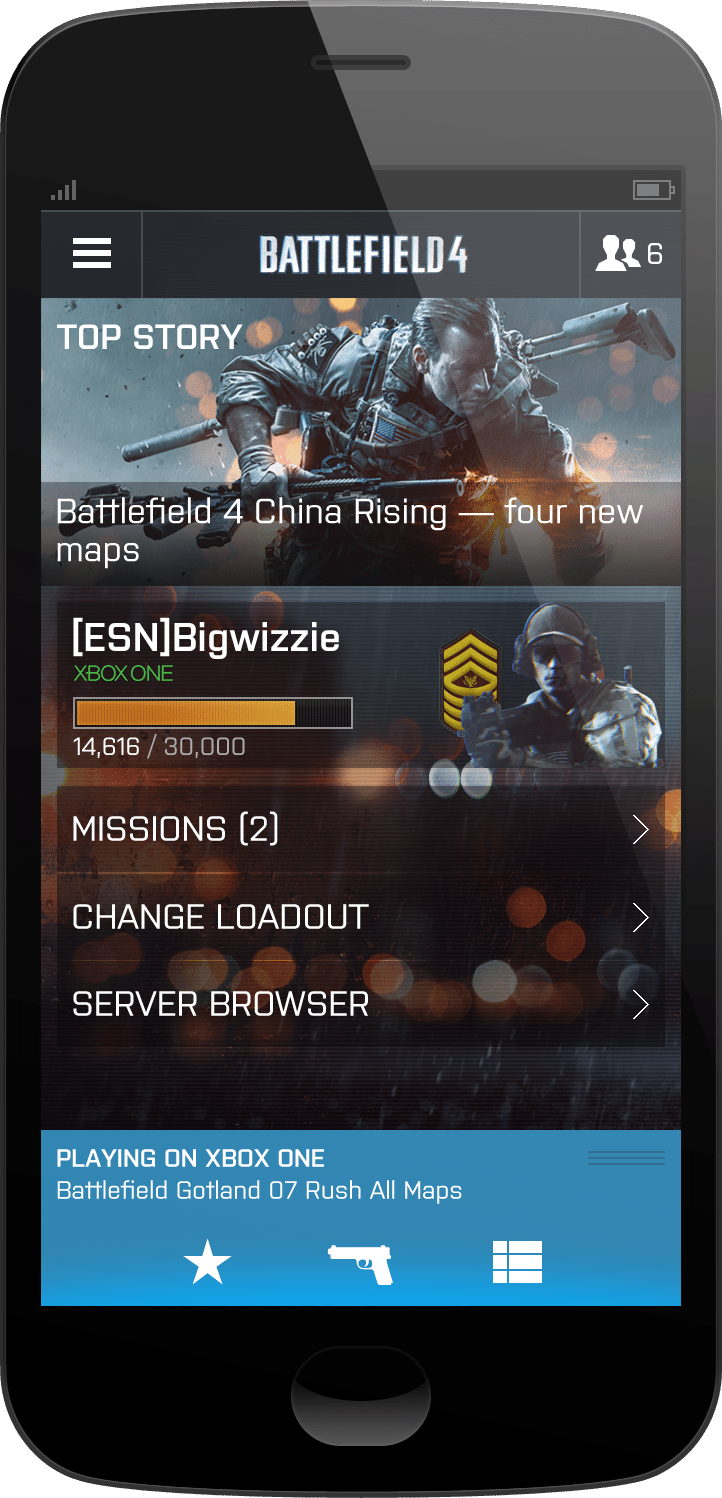722x1498 pixels.
Task: Tap the battery status icon
Action: click(x=654, y=190)
